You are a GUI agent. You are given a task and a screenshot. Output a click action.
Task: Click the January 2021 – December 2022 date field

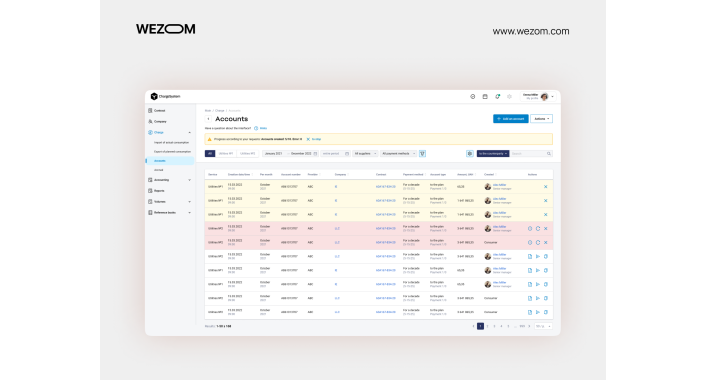pyautogui.click(x=290, y=154)
